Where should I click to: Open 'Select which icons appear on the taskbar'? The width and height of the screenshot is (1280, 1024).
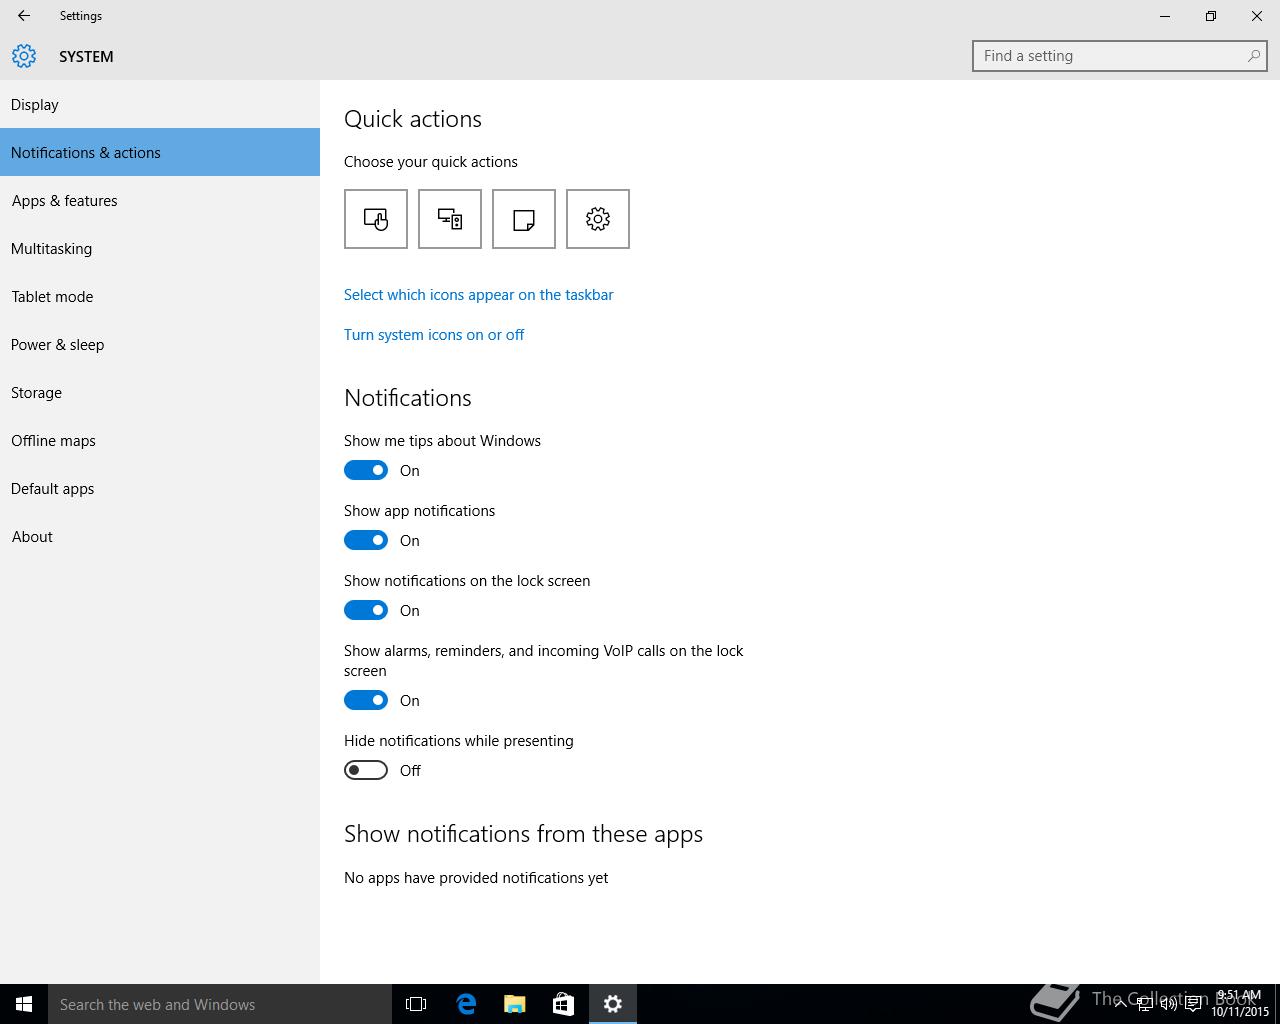click(478, 295)
